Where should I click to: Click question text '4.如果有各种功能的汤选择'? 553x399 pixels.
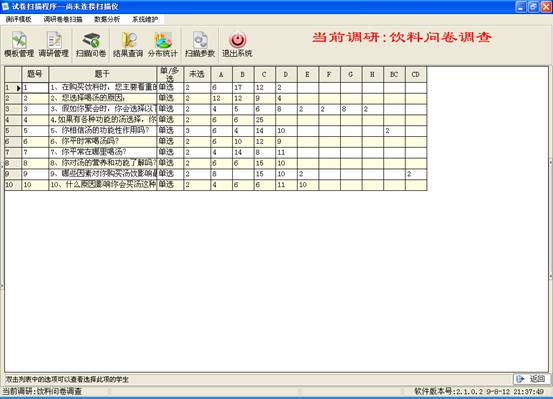[x=102, y=120]
